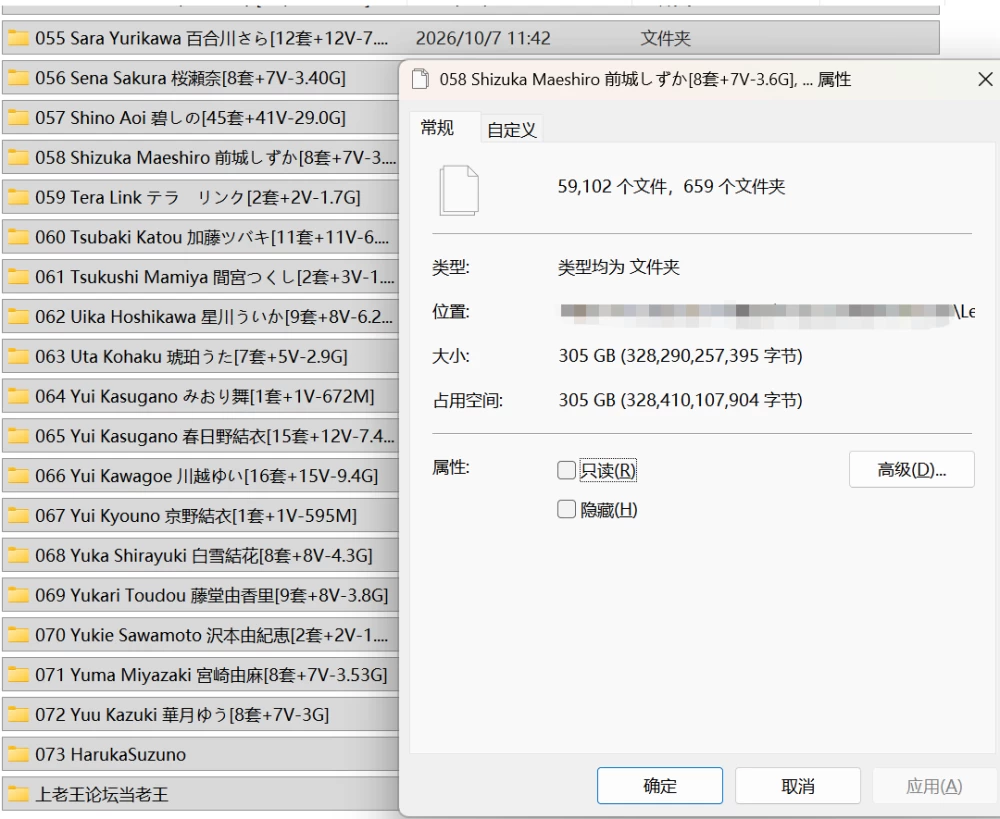Click the 文件夹 type cell of row 055
The height and width of the screenshot is (819, 1000).
pos(665,38)
